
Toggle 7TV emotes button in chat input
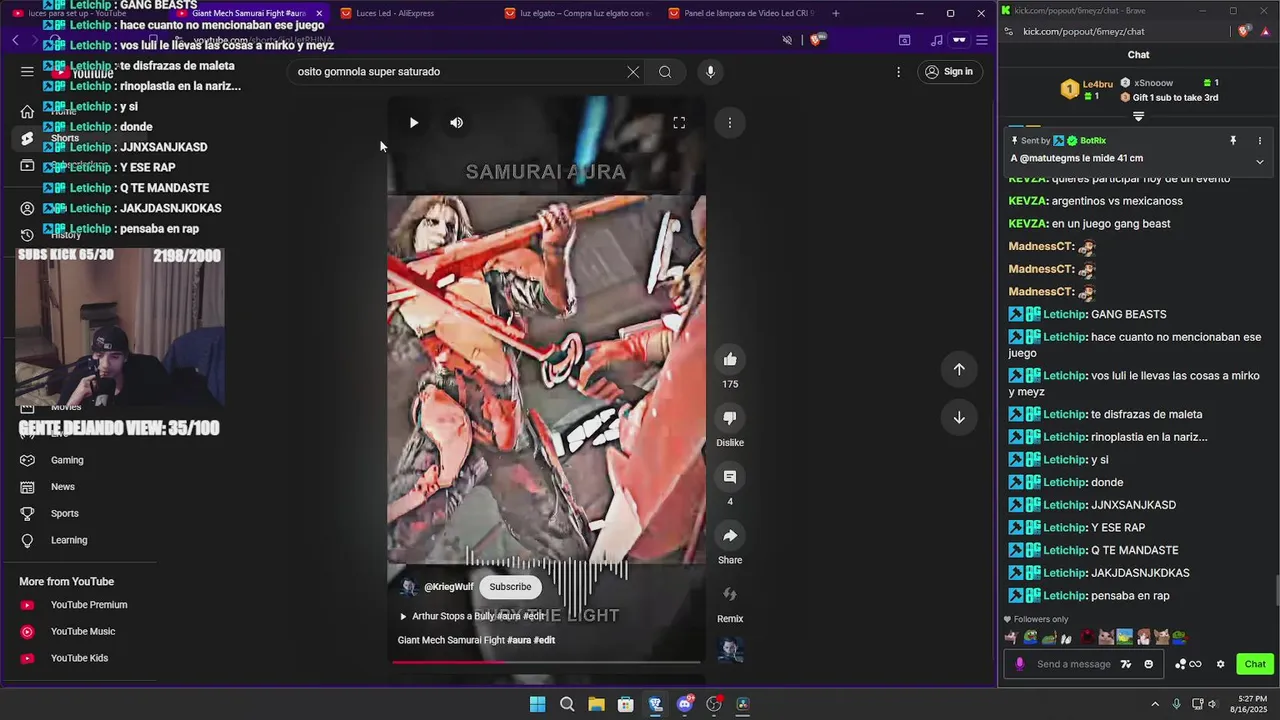point(1126,664)
